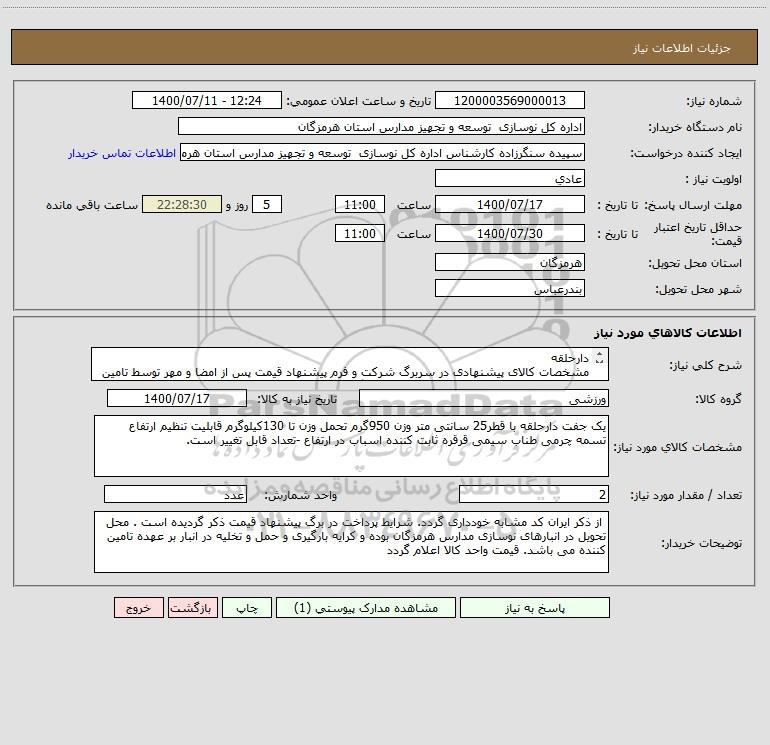Click the تاریخ نیاز به کالا field 1400/07/17
770x745 pixels.
(x=177, y=398)
